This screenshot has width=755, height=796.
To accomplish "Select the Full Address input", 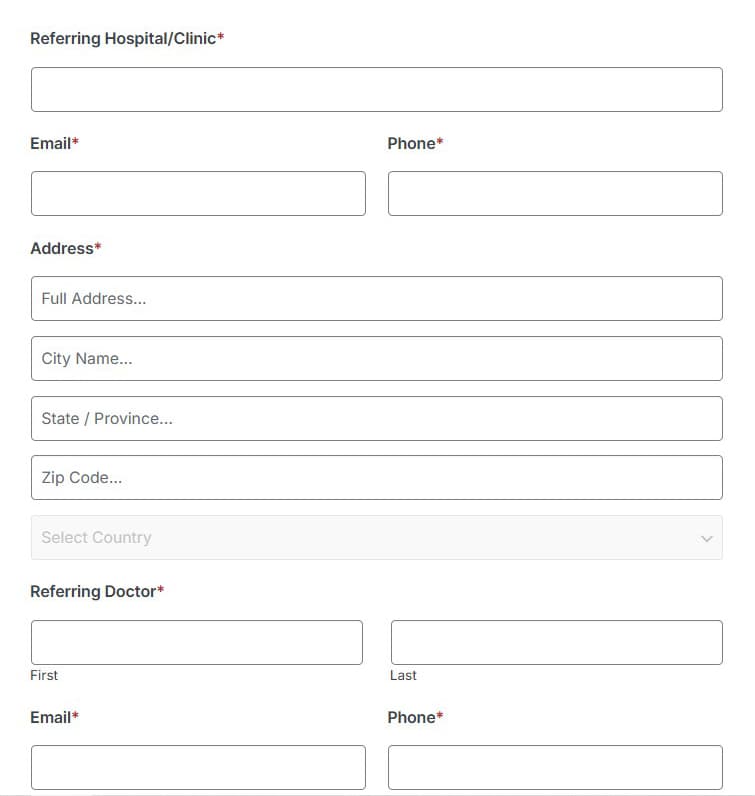I will [377, 298].
